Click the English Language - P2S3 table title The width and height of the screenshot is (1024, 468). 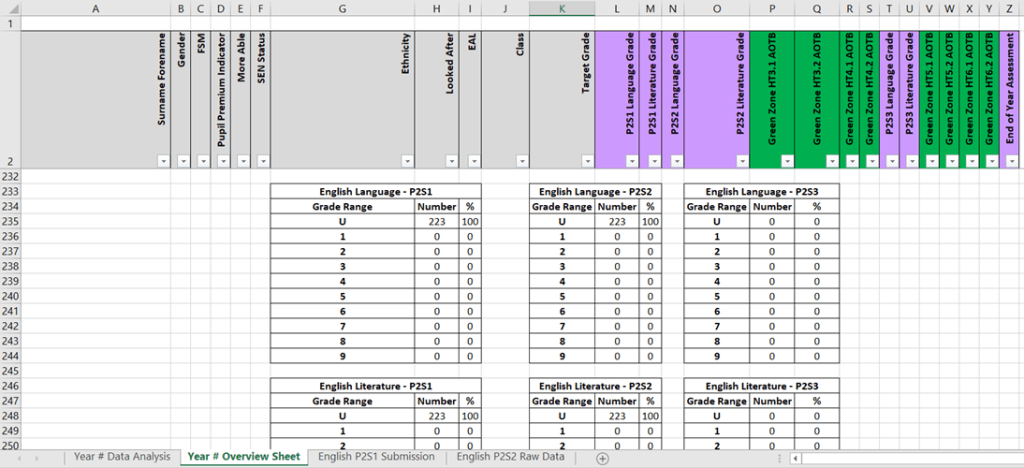[x=761, y=191]
